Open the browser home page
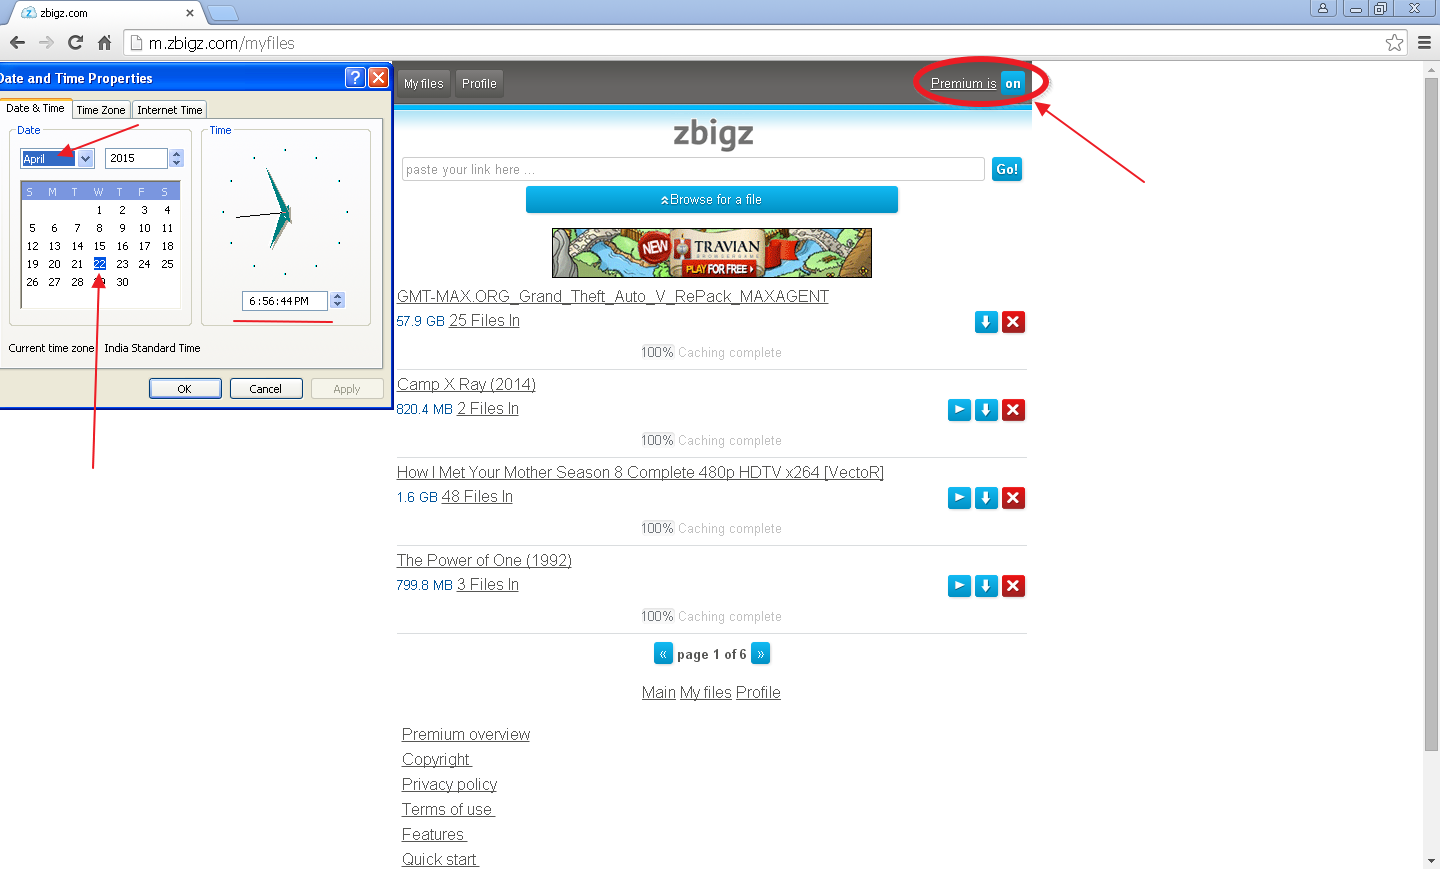The image size is (1440, 869). 104,43
